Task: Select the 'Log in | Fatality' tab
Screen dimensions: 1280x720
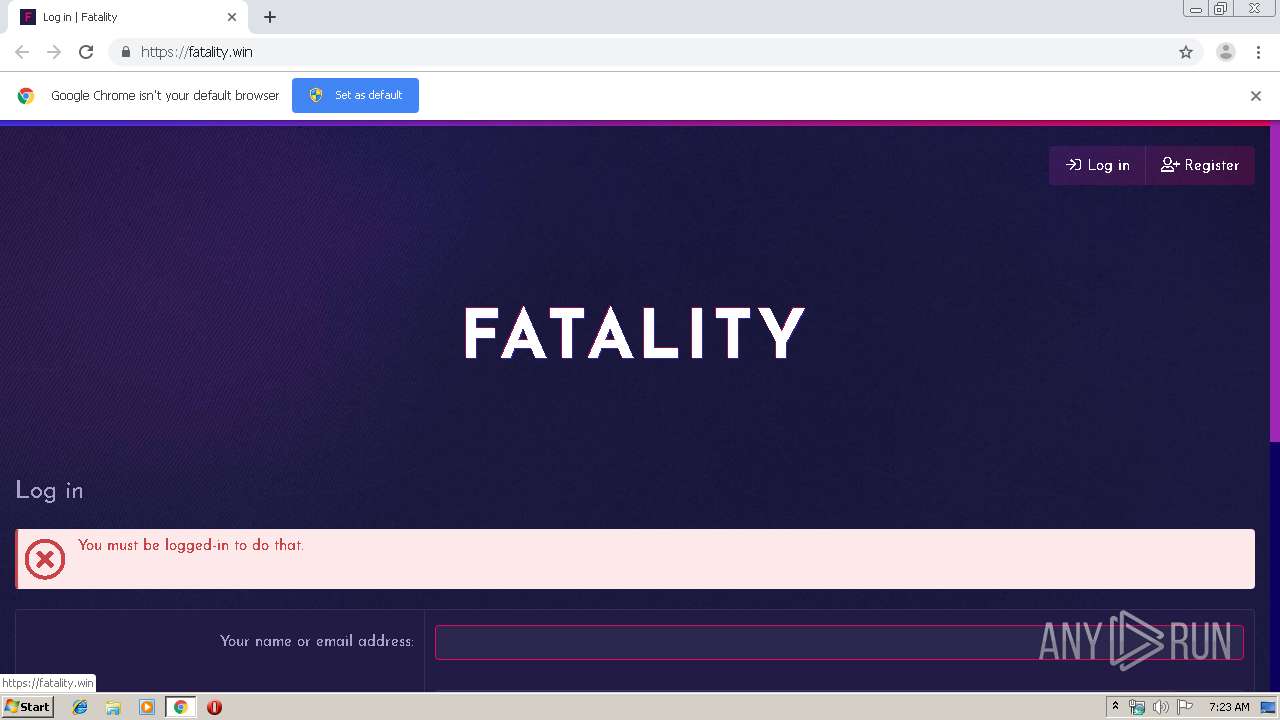Action: pos(128,17)
